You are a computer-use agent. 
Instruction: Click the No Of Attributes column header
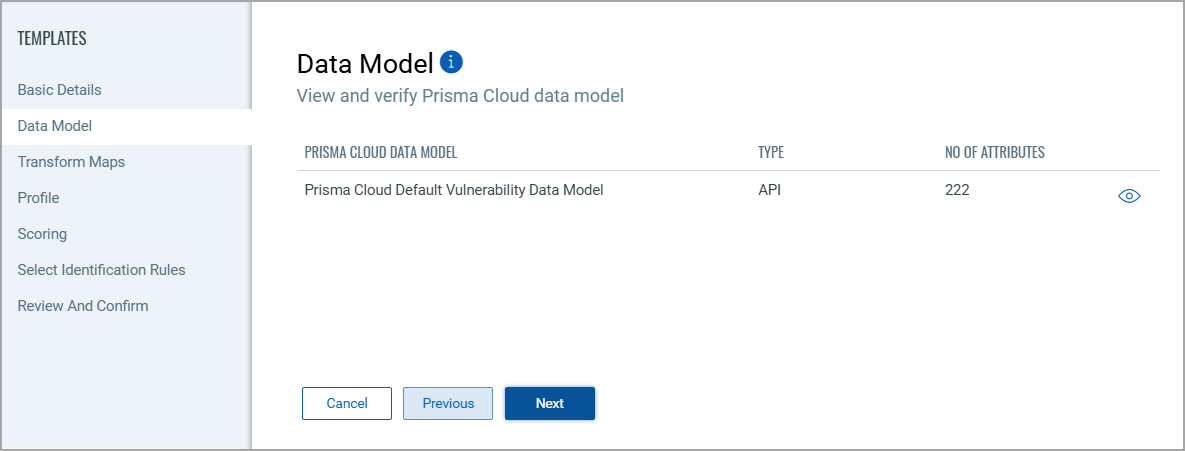[994, 153]
